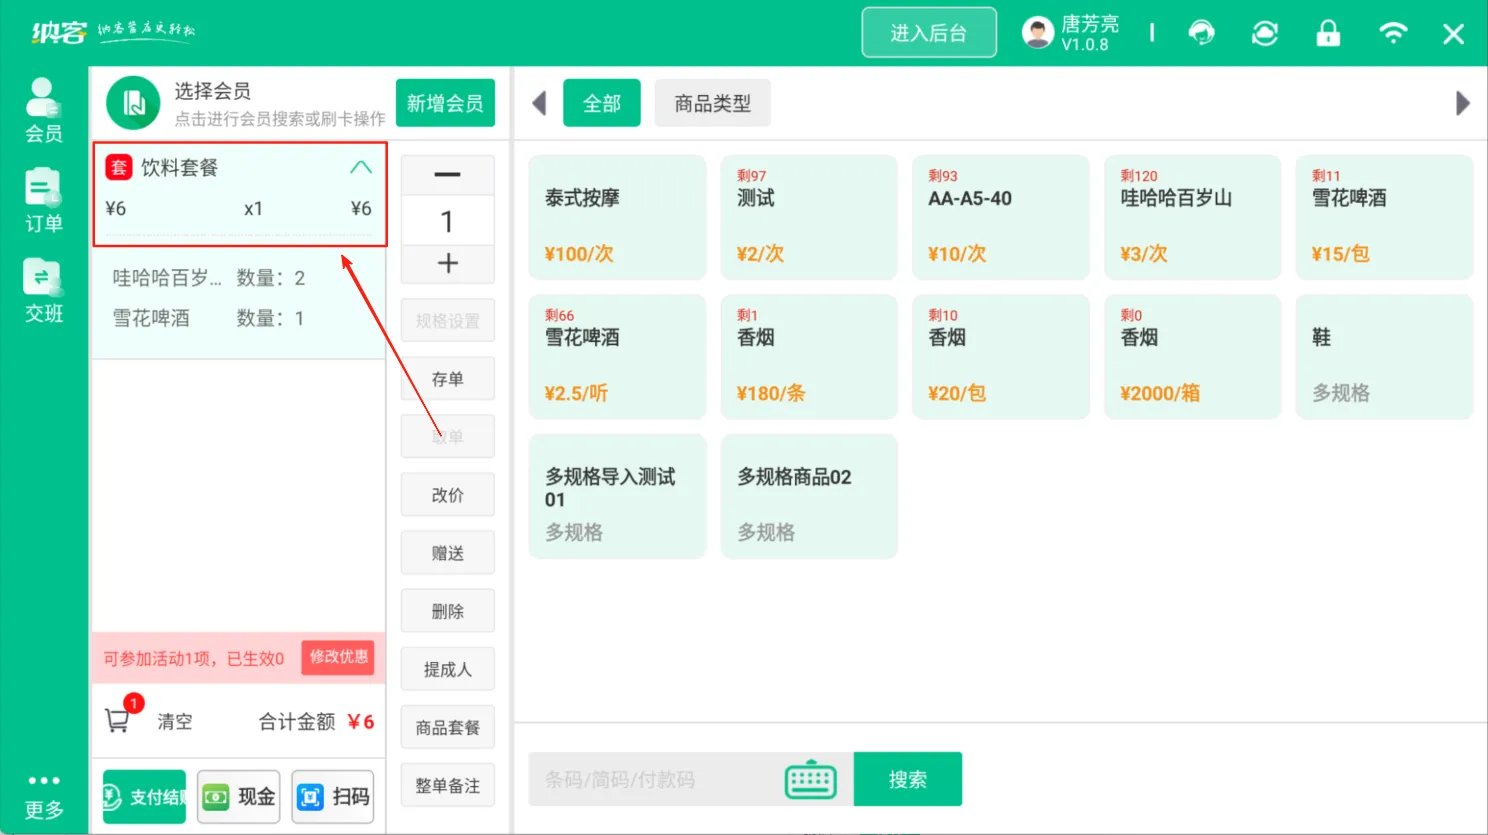Viewport: 1488px width, 835px height.
Task: Select the 哇哈哈百岁山 product card
Action: click(x=1192, y=217)
